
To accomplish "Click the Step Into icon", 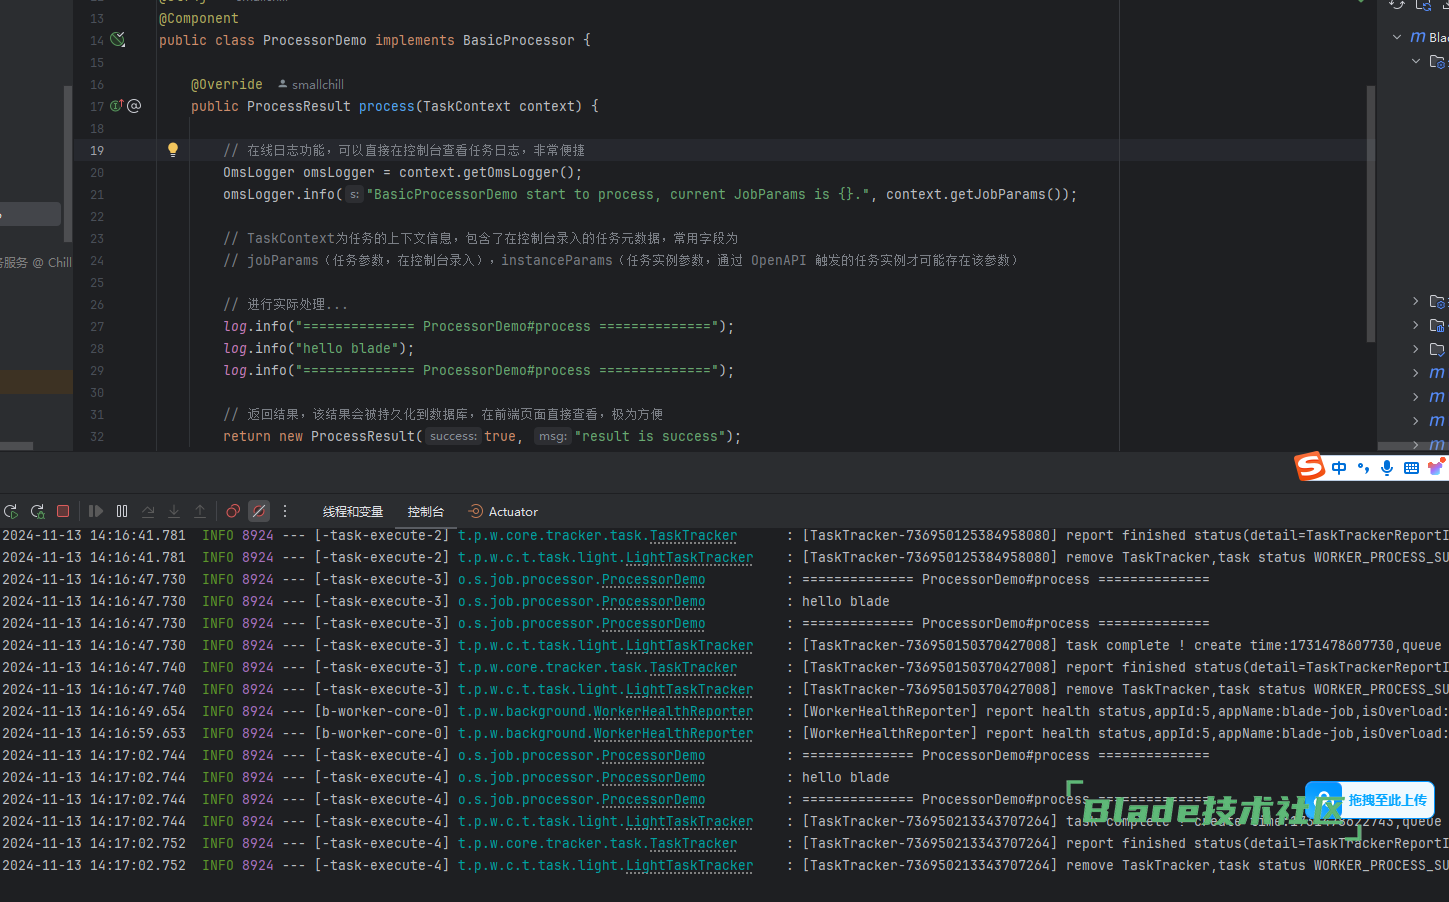I will coord(174,511).
